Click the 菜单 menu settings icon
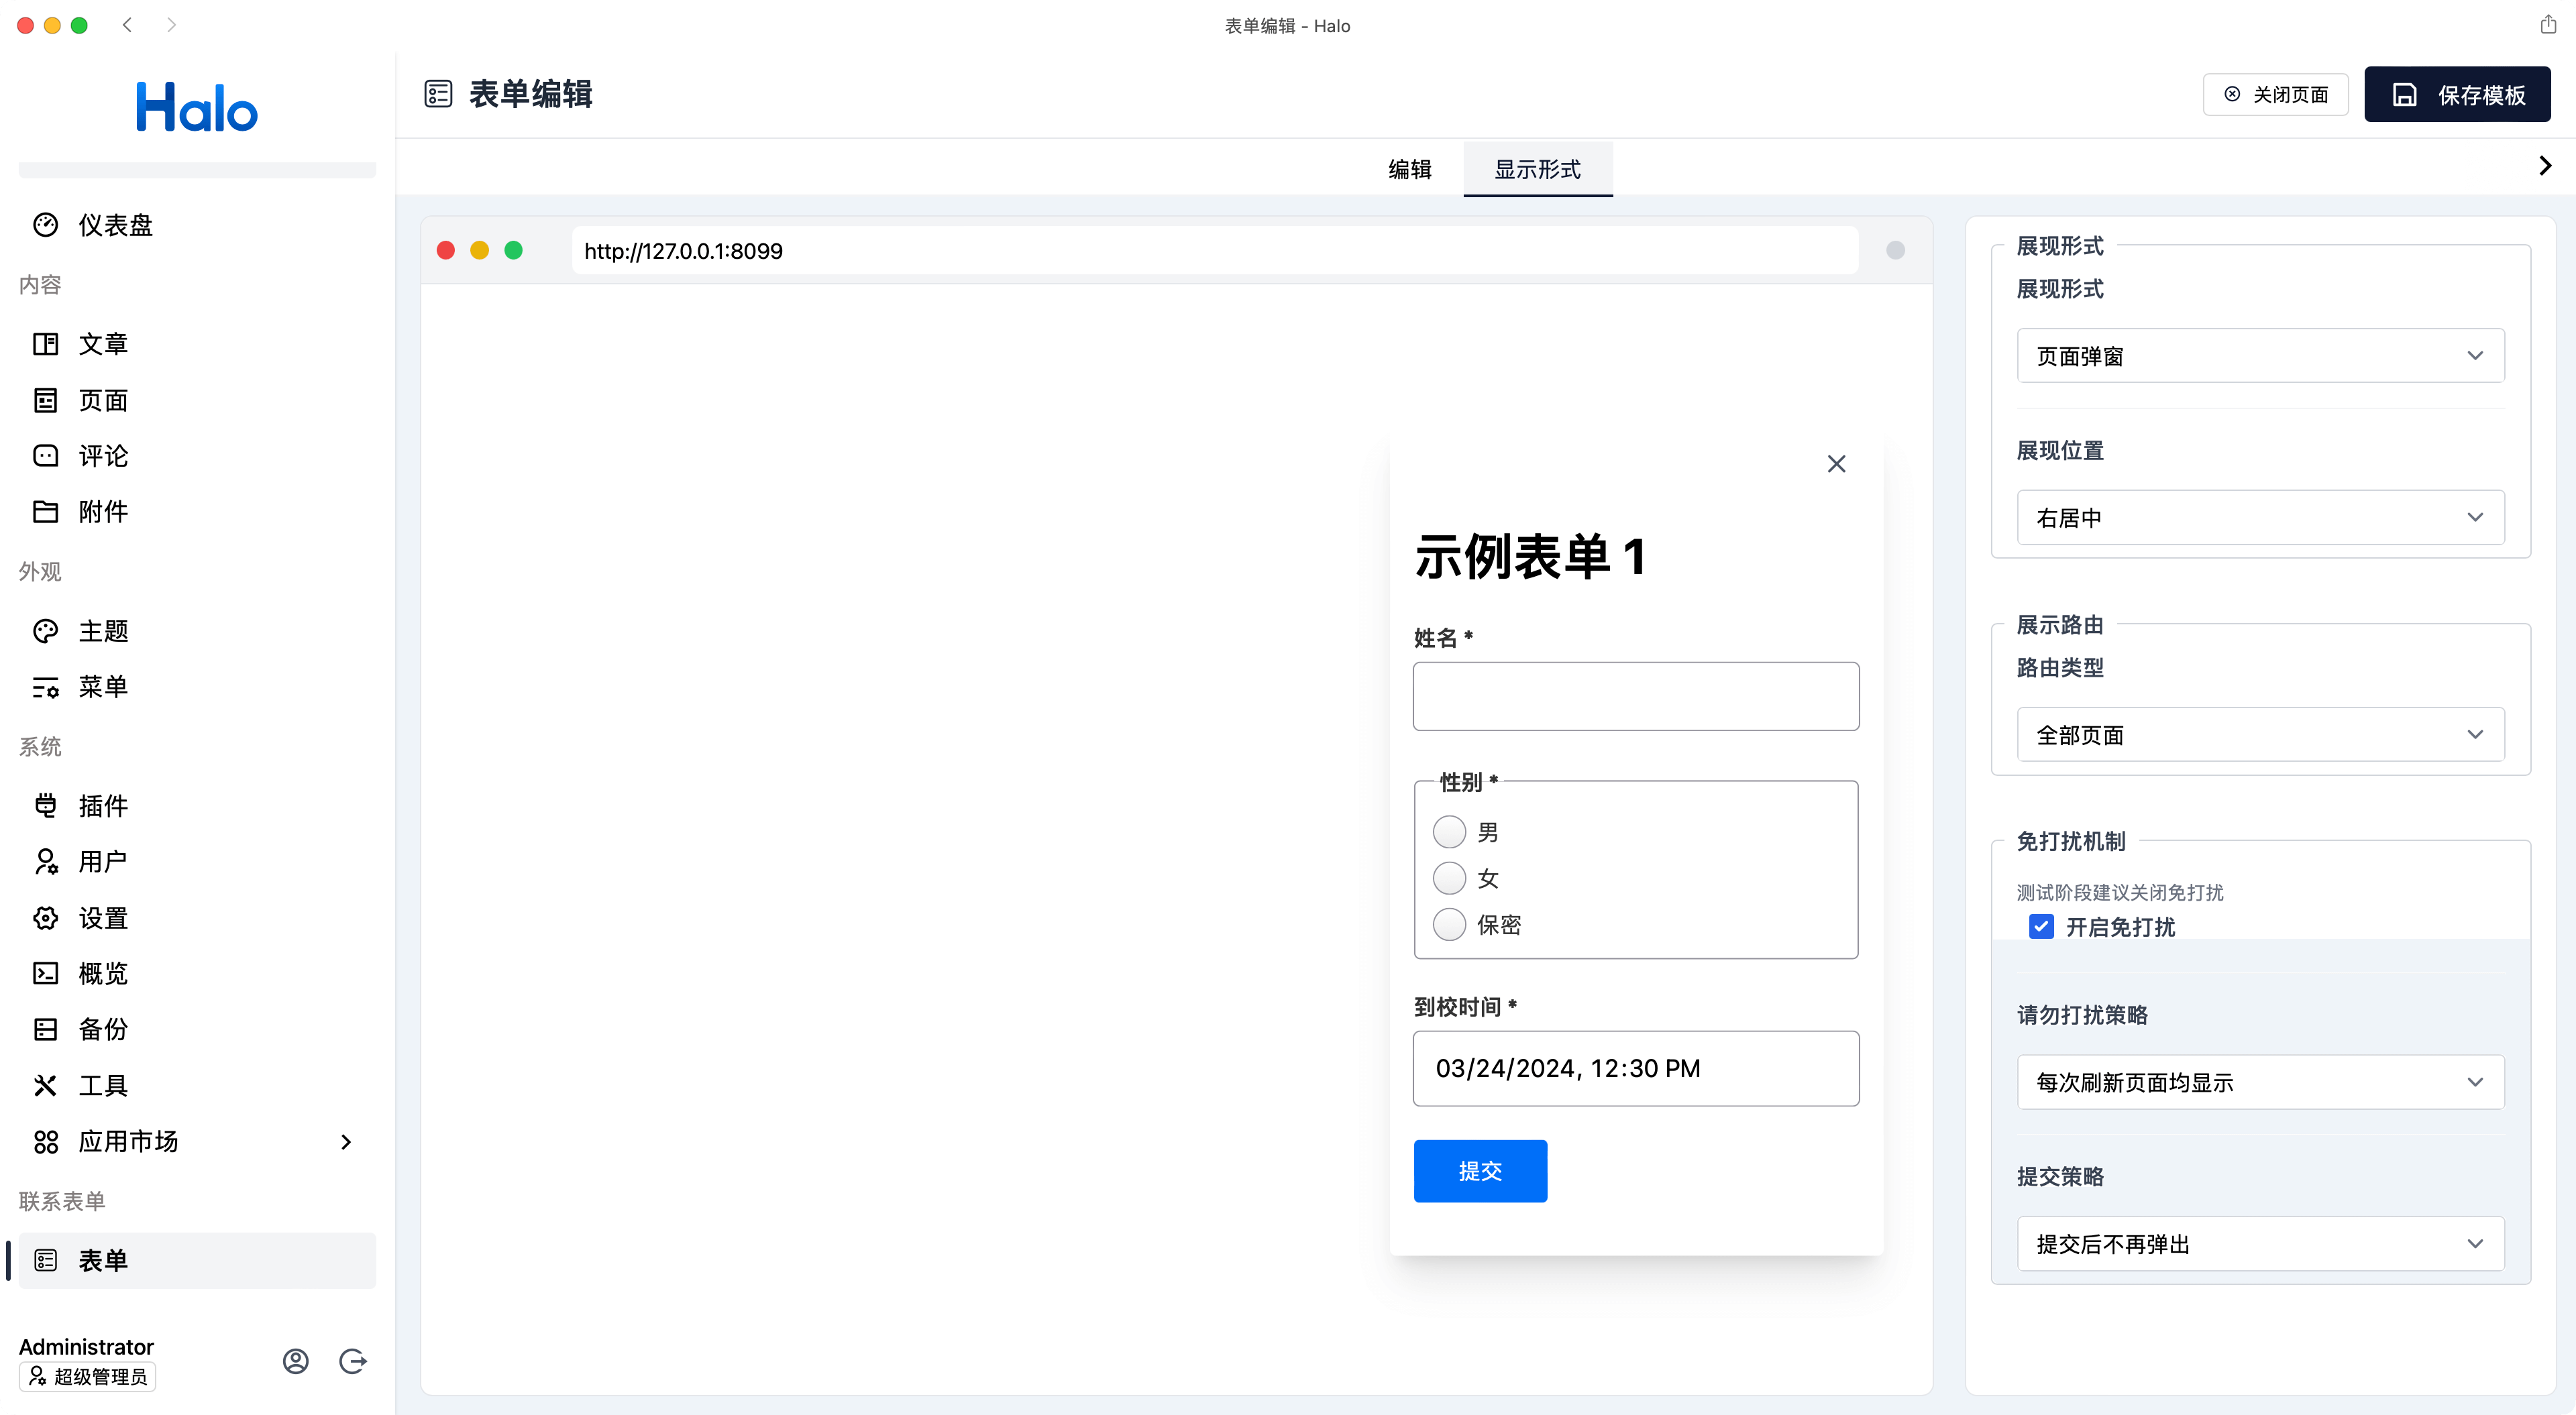Image resolution: width=2576 pixels, height=1415 pixels. [x=45, y=687]
